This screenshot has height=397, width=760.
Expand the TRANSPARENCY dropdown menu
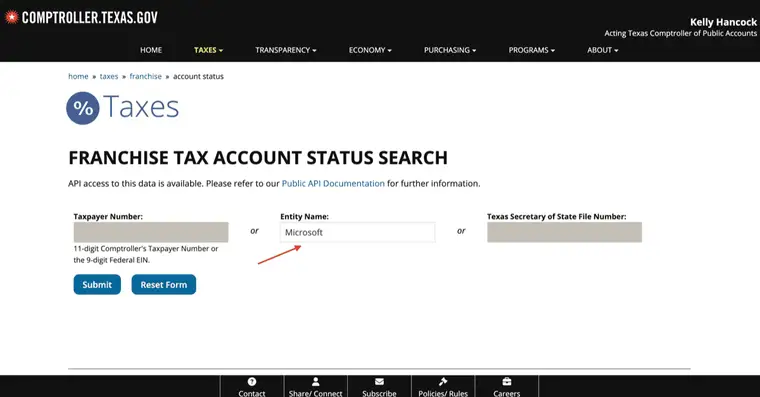(x=286, y=50)
